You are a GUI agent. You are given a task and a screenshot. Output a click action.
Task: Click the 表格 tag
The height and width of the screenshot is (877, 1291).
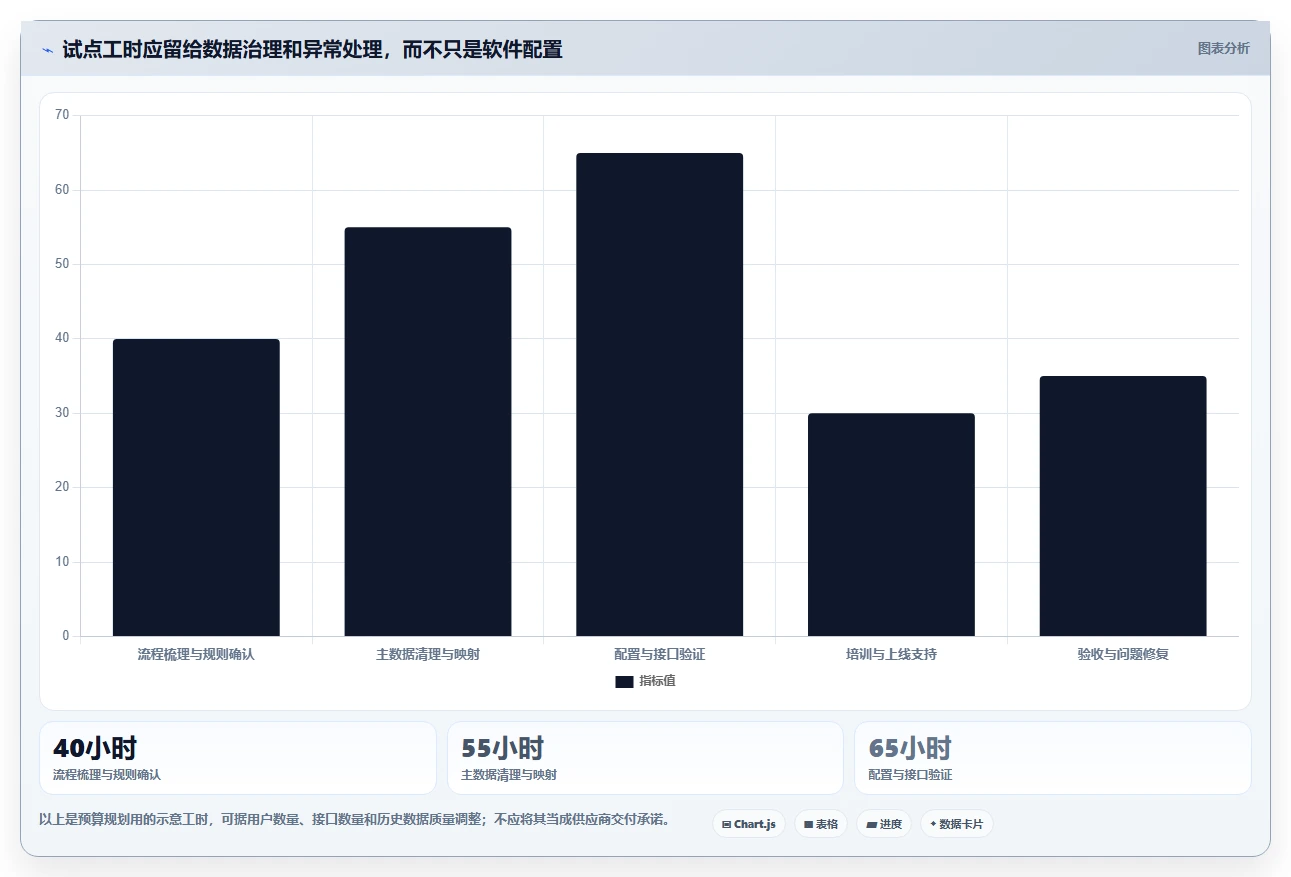(x=821, y=824)
